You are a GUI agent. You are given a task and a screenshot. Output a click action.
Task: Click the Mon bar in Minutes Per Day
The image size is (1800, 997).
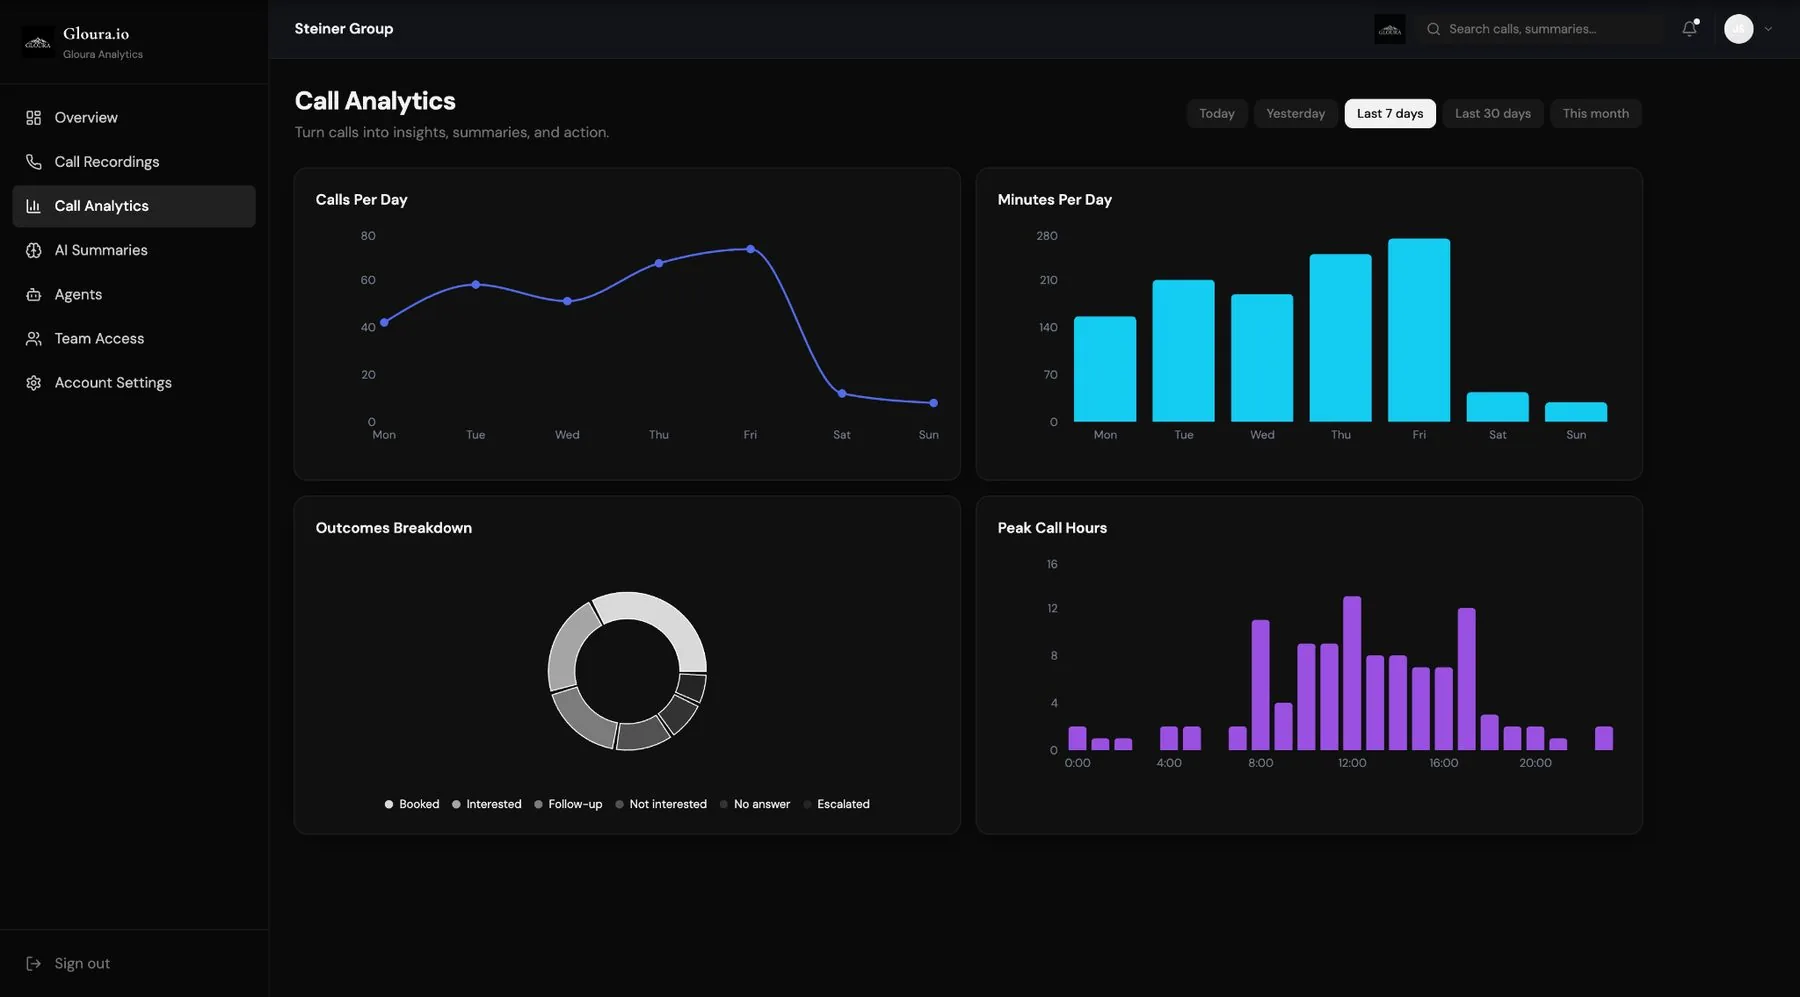coord(1105,369)
